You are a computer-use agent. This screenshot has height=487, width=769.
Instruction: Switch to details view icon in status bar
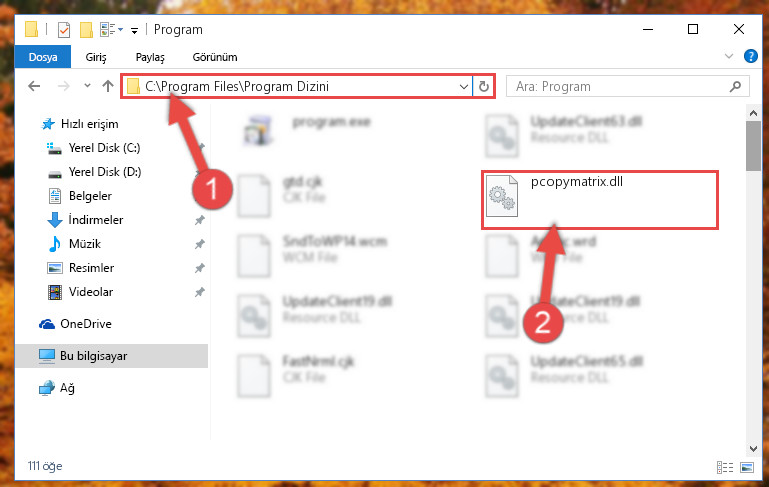point(724,467)
